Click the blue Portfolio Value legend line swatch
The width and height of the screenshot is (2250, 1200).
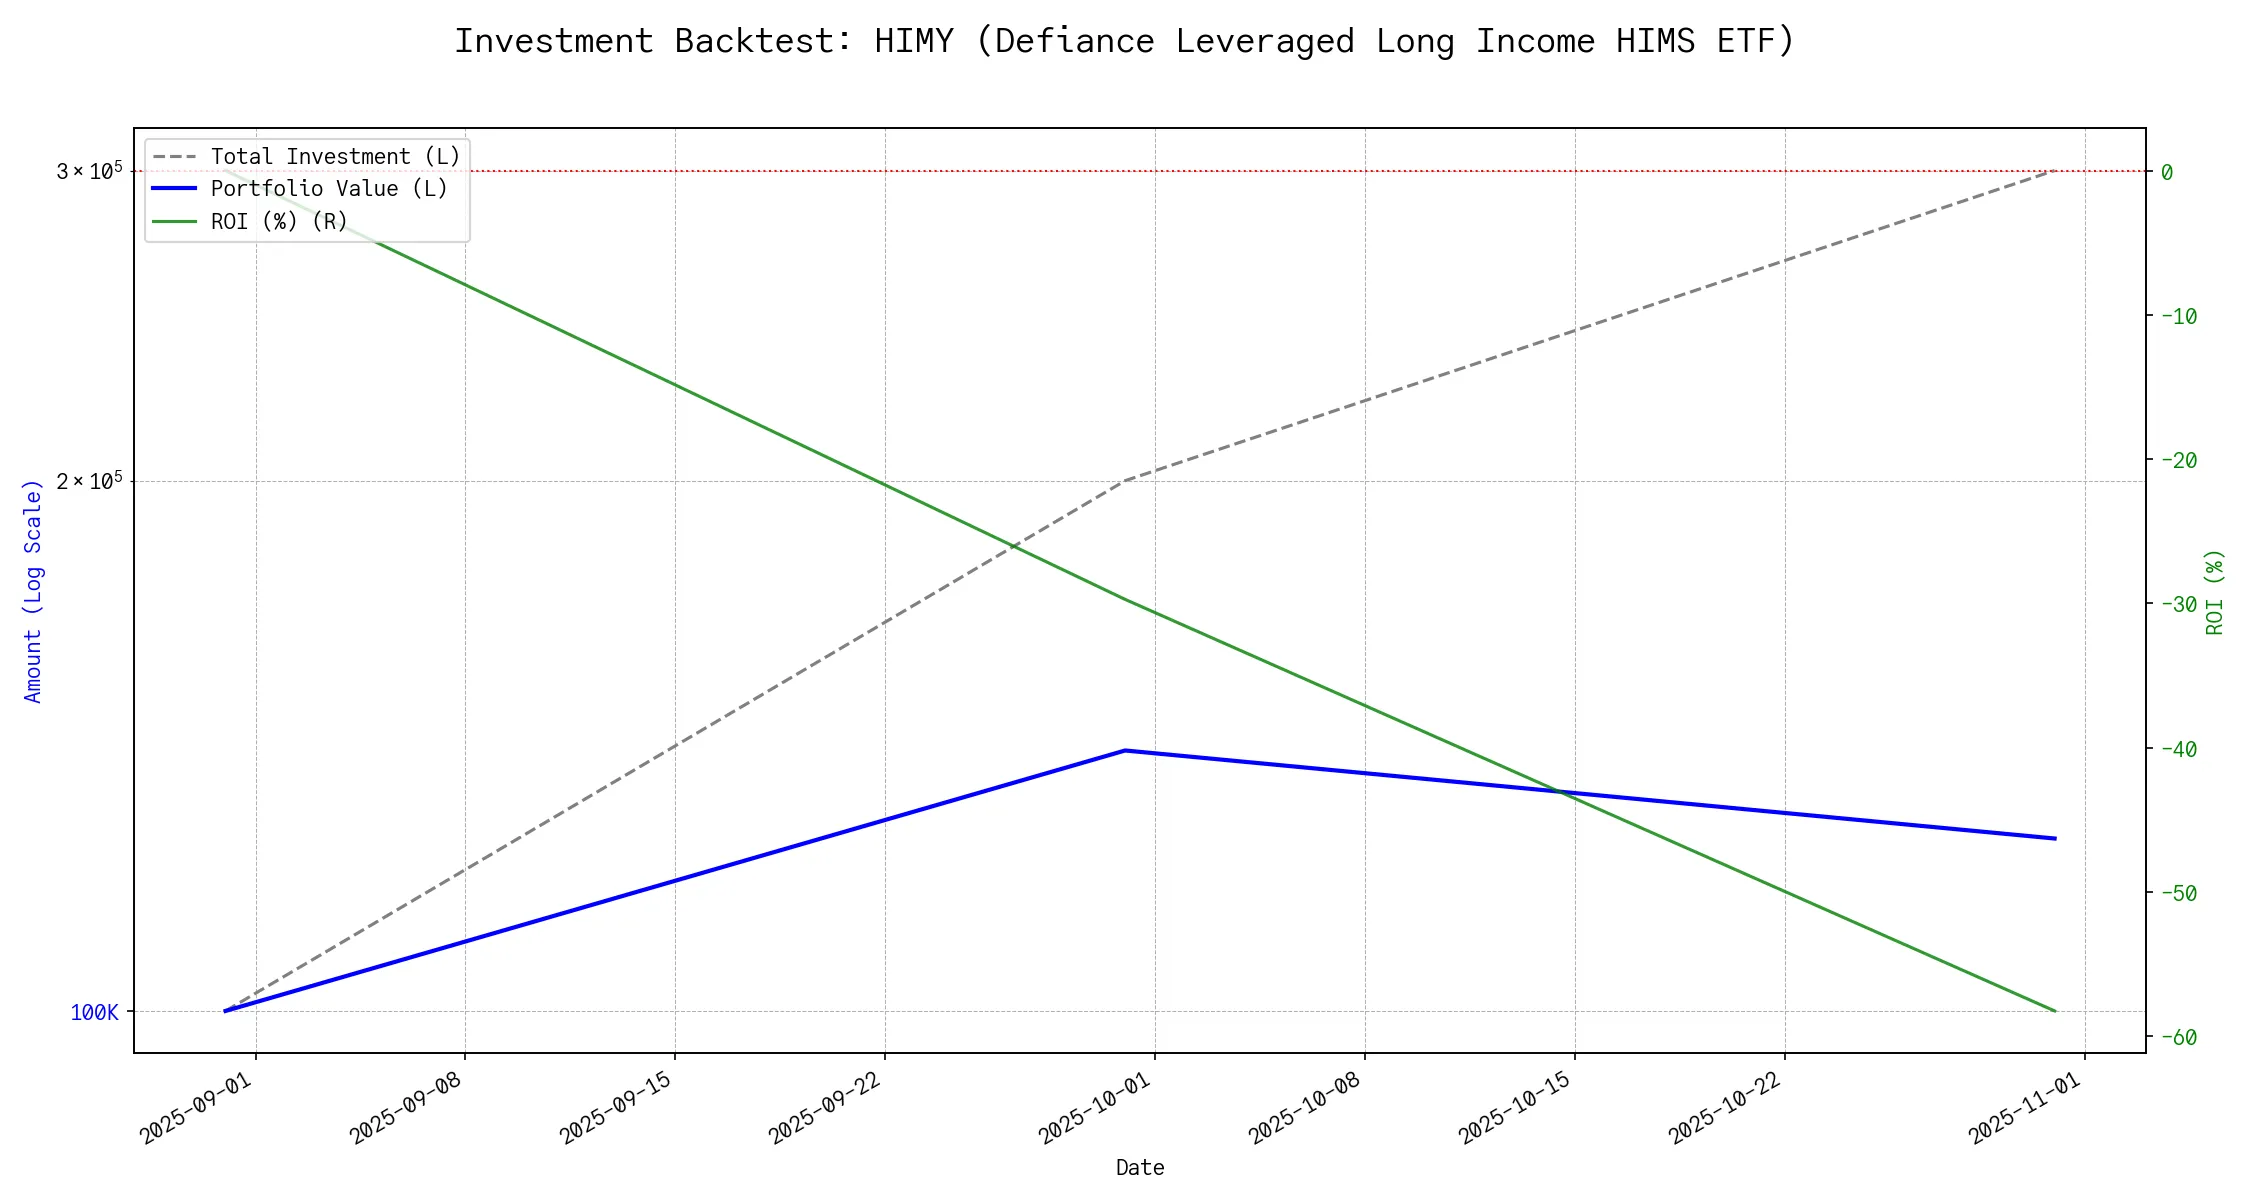pyautogui.click(x=174, y=189)
